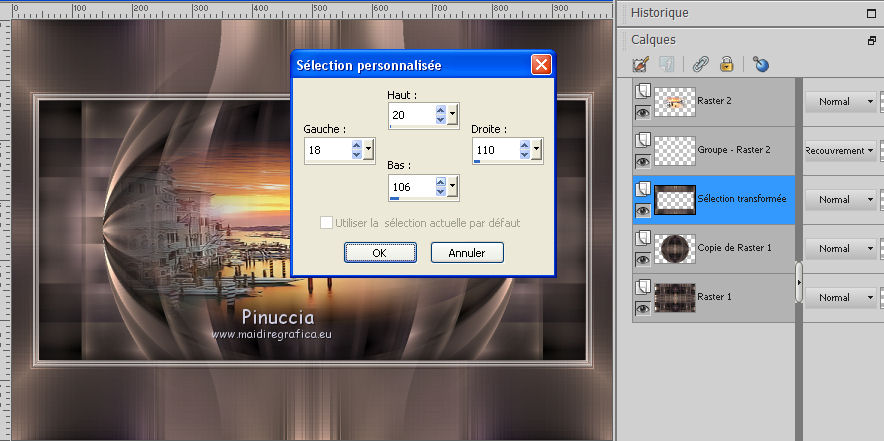Increase the Gauche value with spinner
Image resolution: width=884 pixels, height=441 pixels.
(356, 145)
